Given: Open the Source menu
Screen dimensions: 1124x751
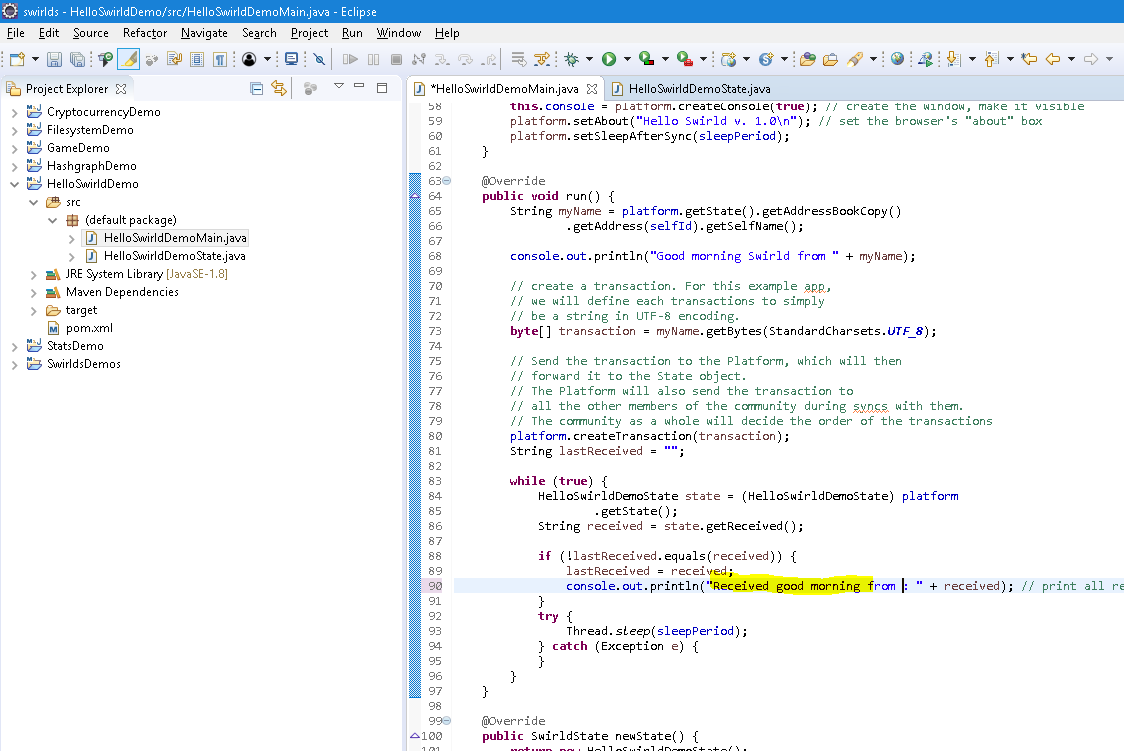Looking at the screenshot, I should tap(90, 33).
